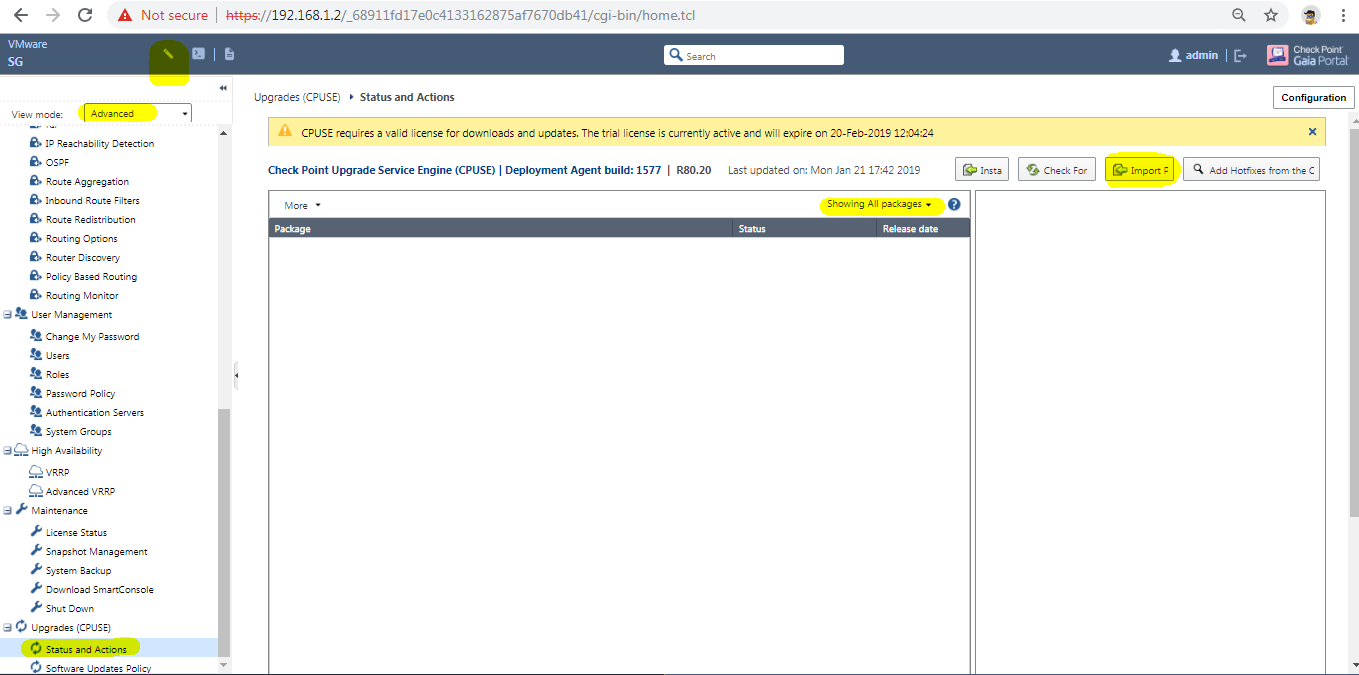1359x675 pixels.
Task: Click Check For Updates button
Action: (1057, 170)
